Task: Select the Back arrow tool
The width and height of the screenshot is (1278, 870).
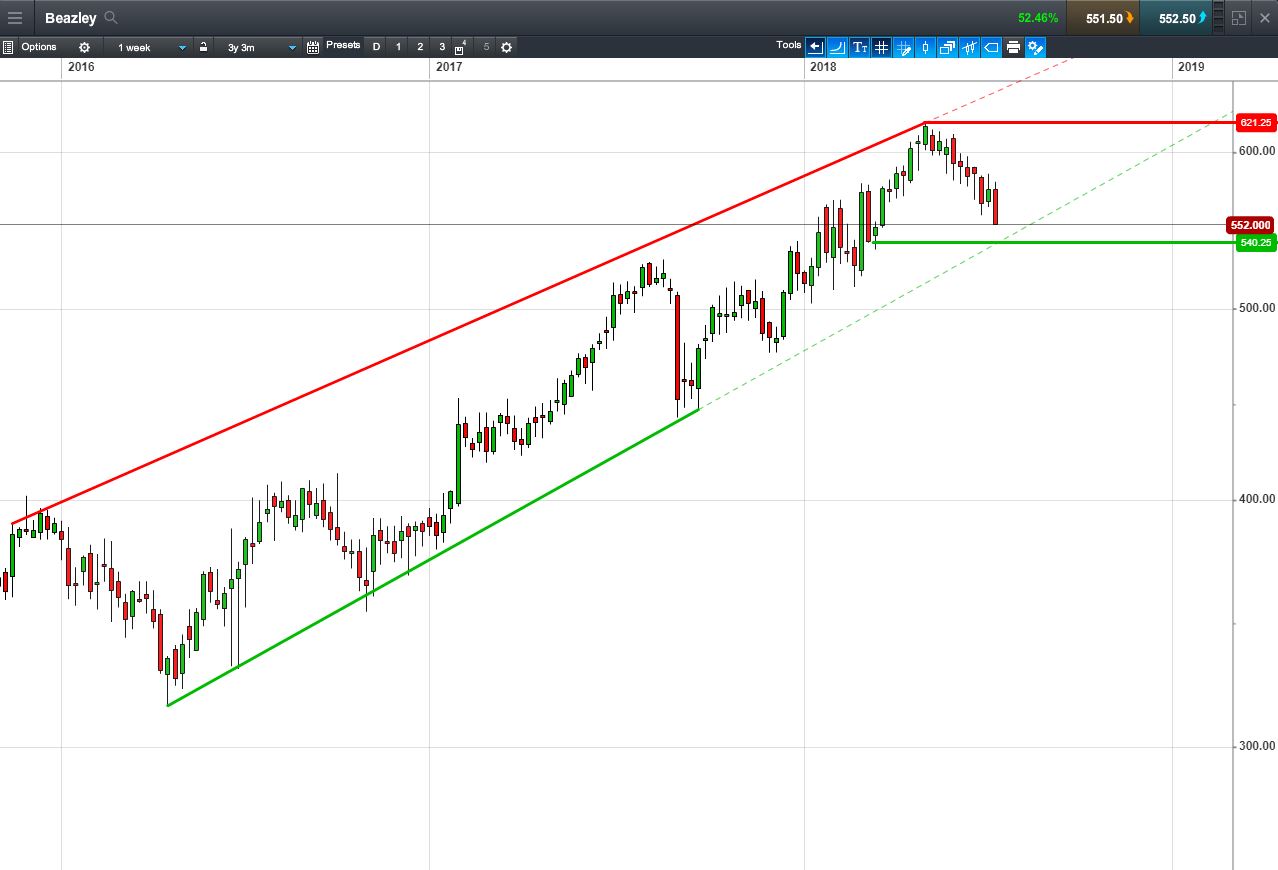Action: [816, 47]
